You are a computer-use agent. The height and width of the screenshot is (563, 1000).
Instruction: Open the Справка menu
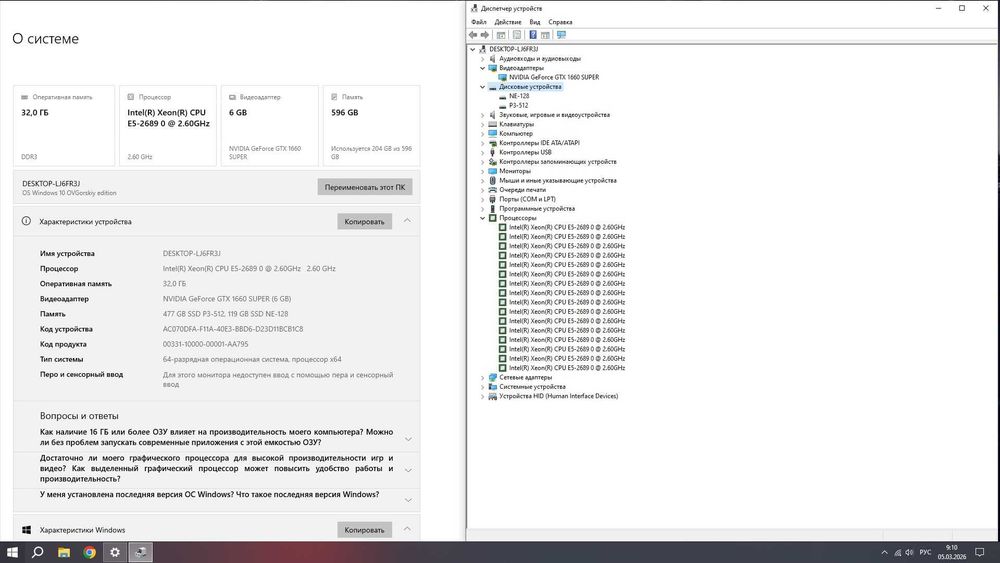pos(560,22)
